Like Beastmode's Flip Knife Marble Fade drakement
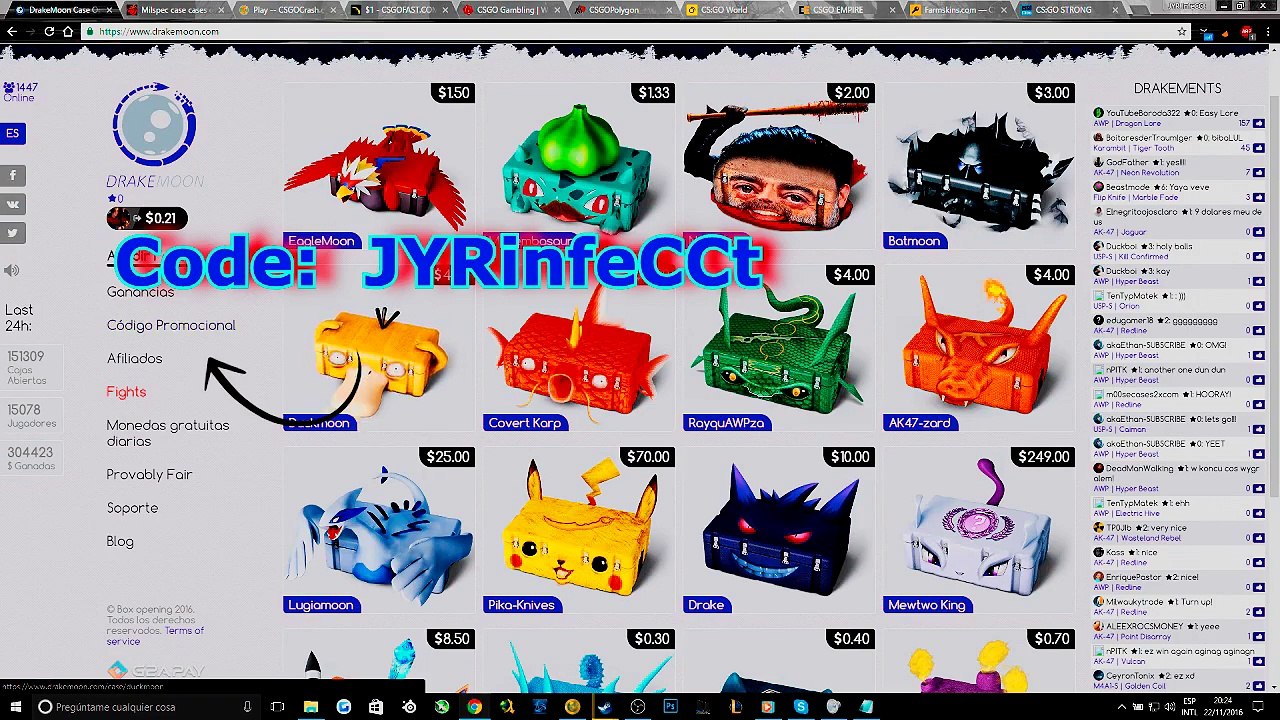Viewport: 1280px width, 720px height. (x=1258, y=198)
